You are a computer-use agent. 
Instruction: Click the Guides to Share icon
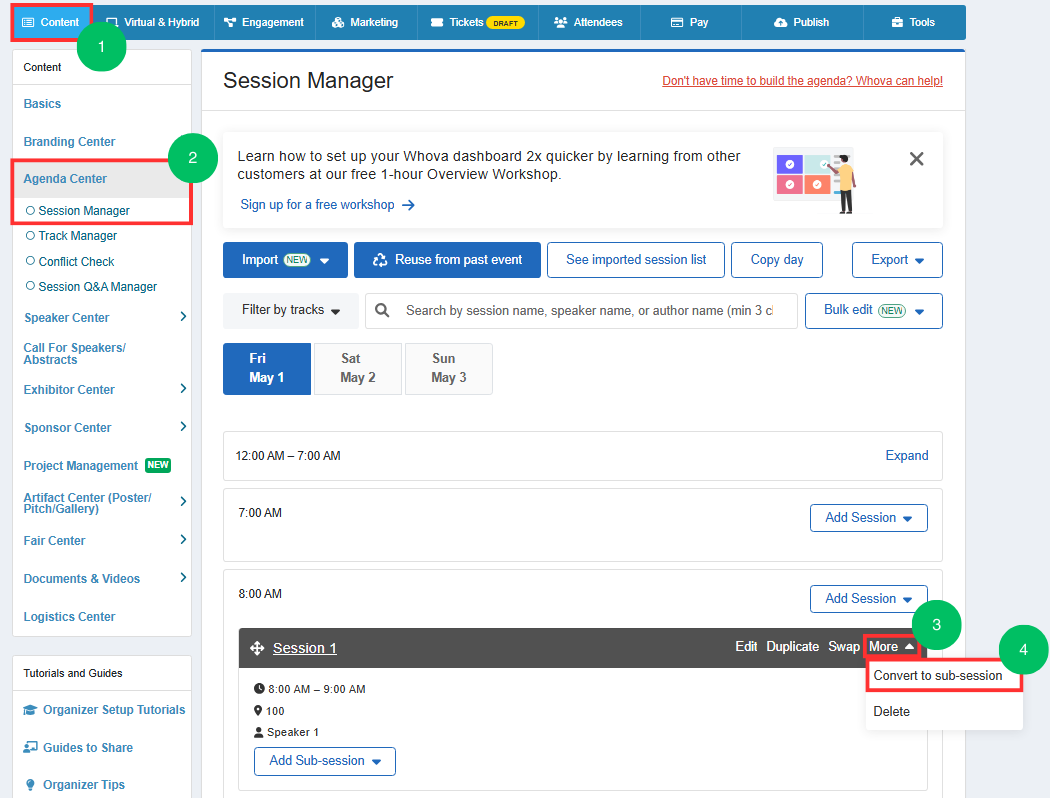(30, 747)
